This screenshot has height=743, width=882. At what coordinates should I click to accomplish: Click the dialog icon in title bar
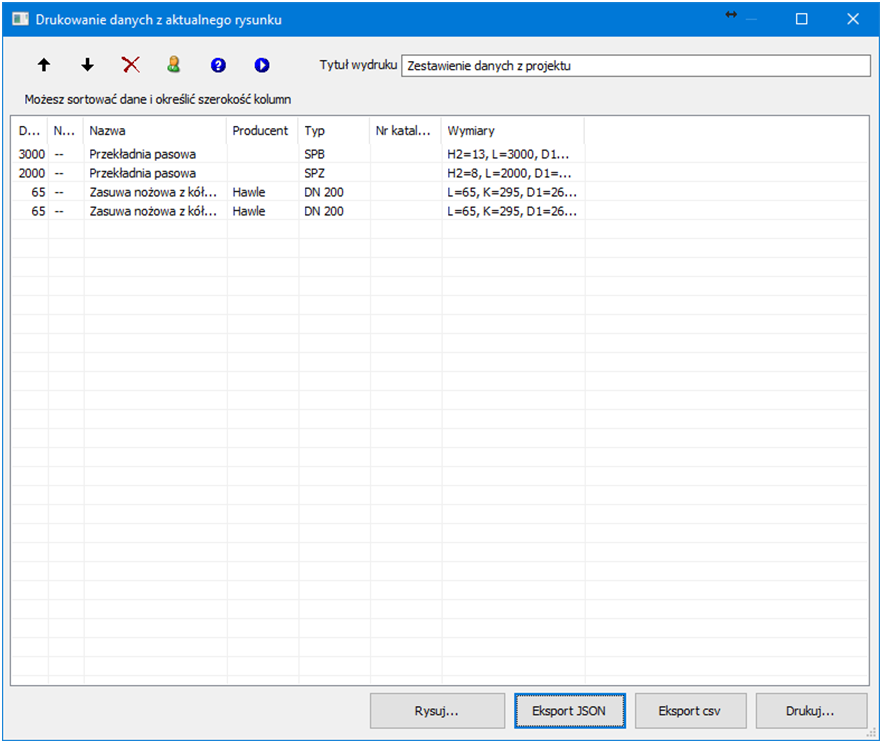point(19,19)
